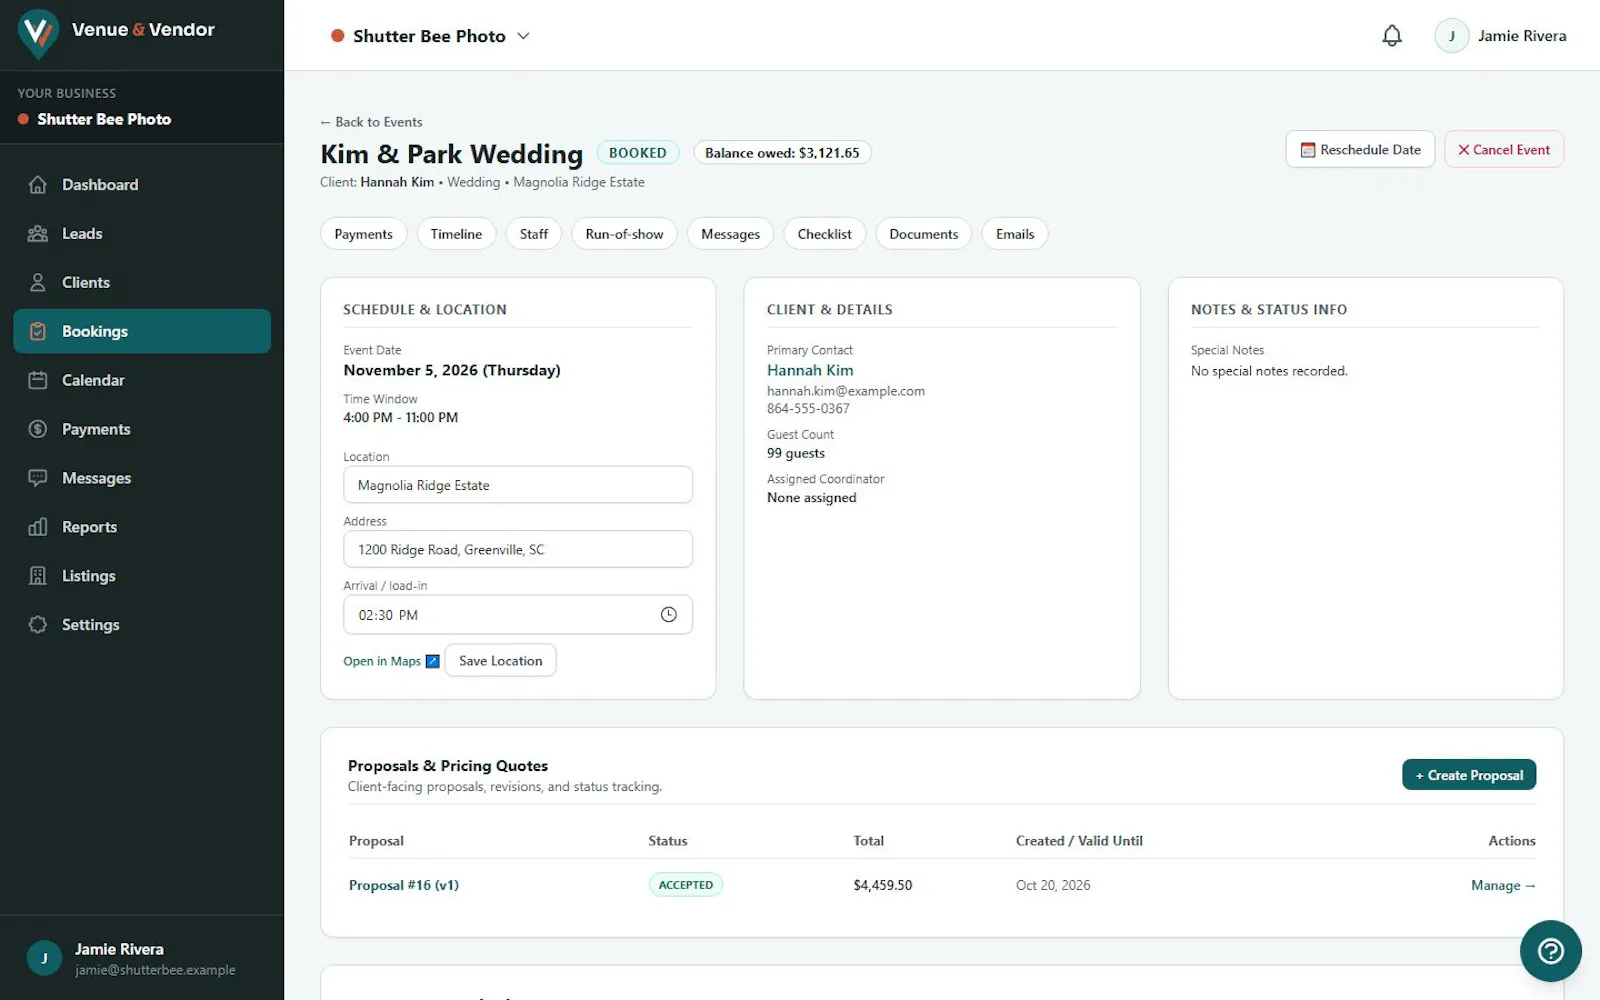Viewport: 1600px width, 1000px height.
Task: Open the Checklist tab
Action: click(824, 234)
